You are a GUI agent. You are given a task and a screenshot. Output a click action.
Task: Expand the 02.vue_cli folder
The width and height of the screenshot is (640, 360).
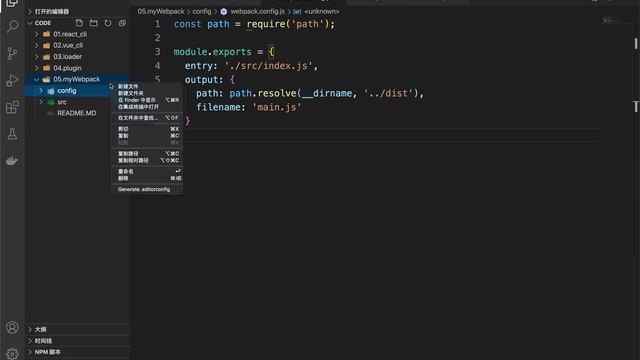(37, 45)
